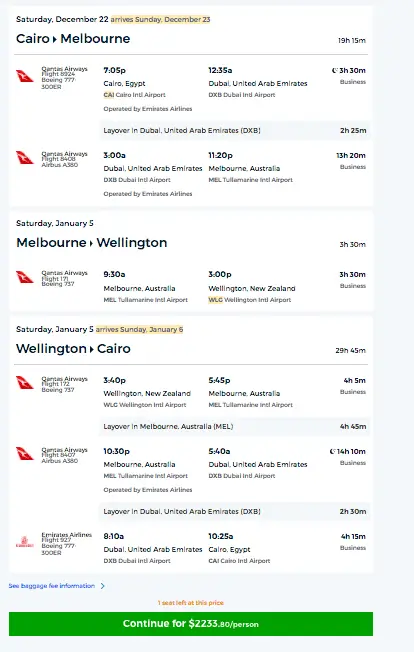Image resolution: width=414 pixels, height=652 pixels.
Task: Click highlighted WLG airport code
Action: point(215,300)
